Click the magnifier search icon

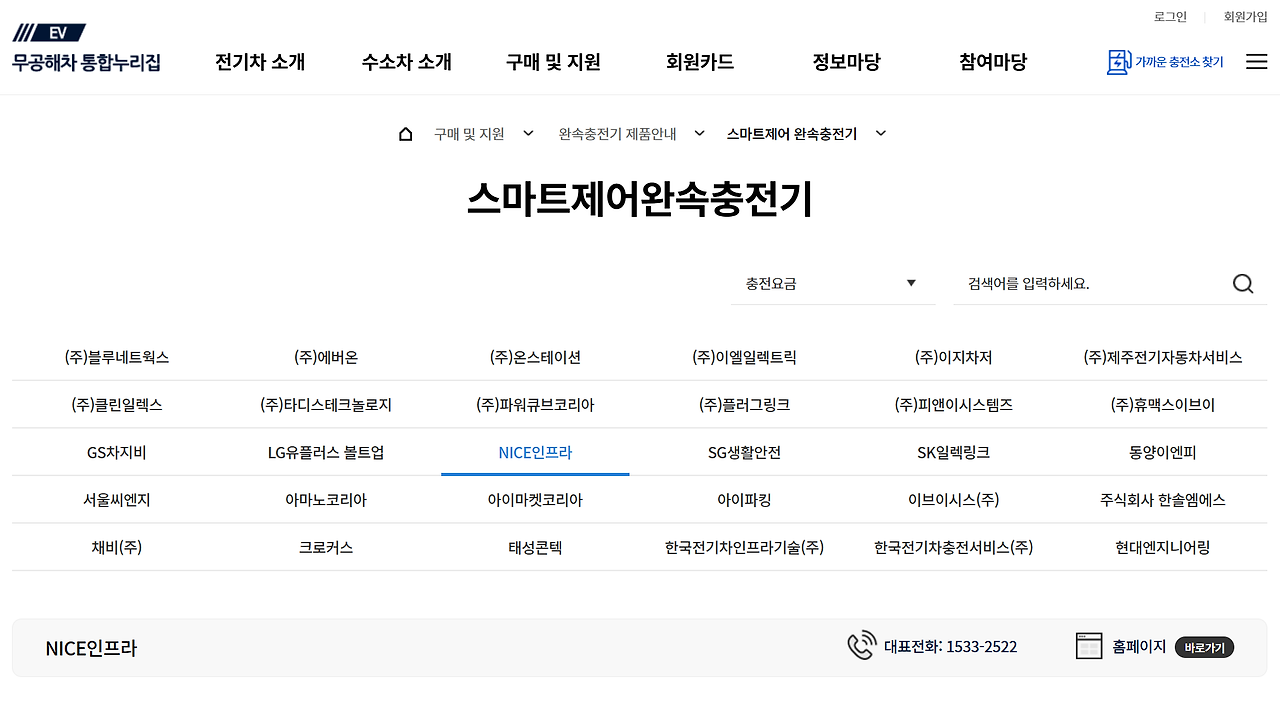click(x=1243, y=284)
